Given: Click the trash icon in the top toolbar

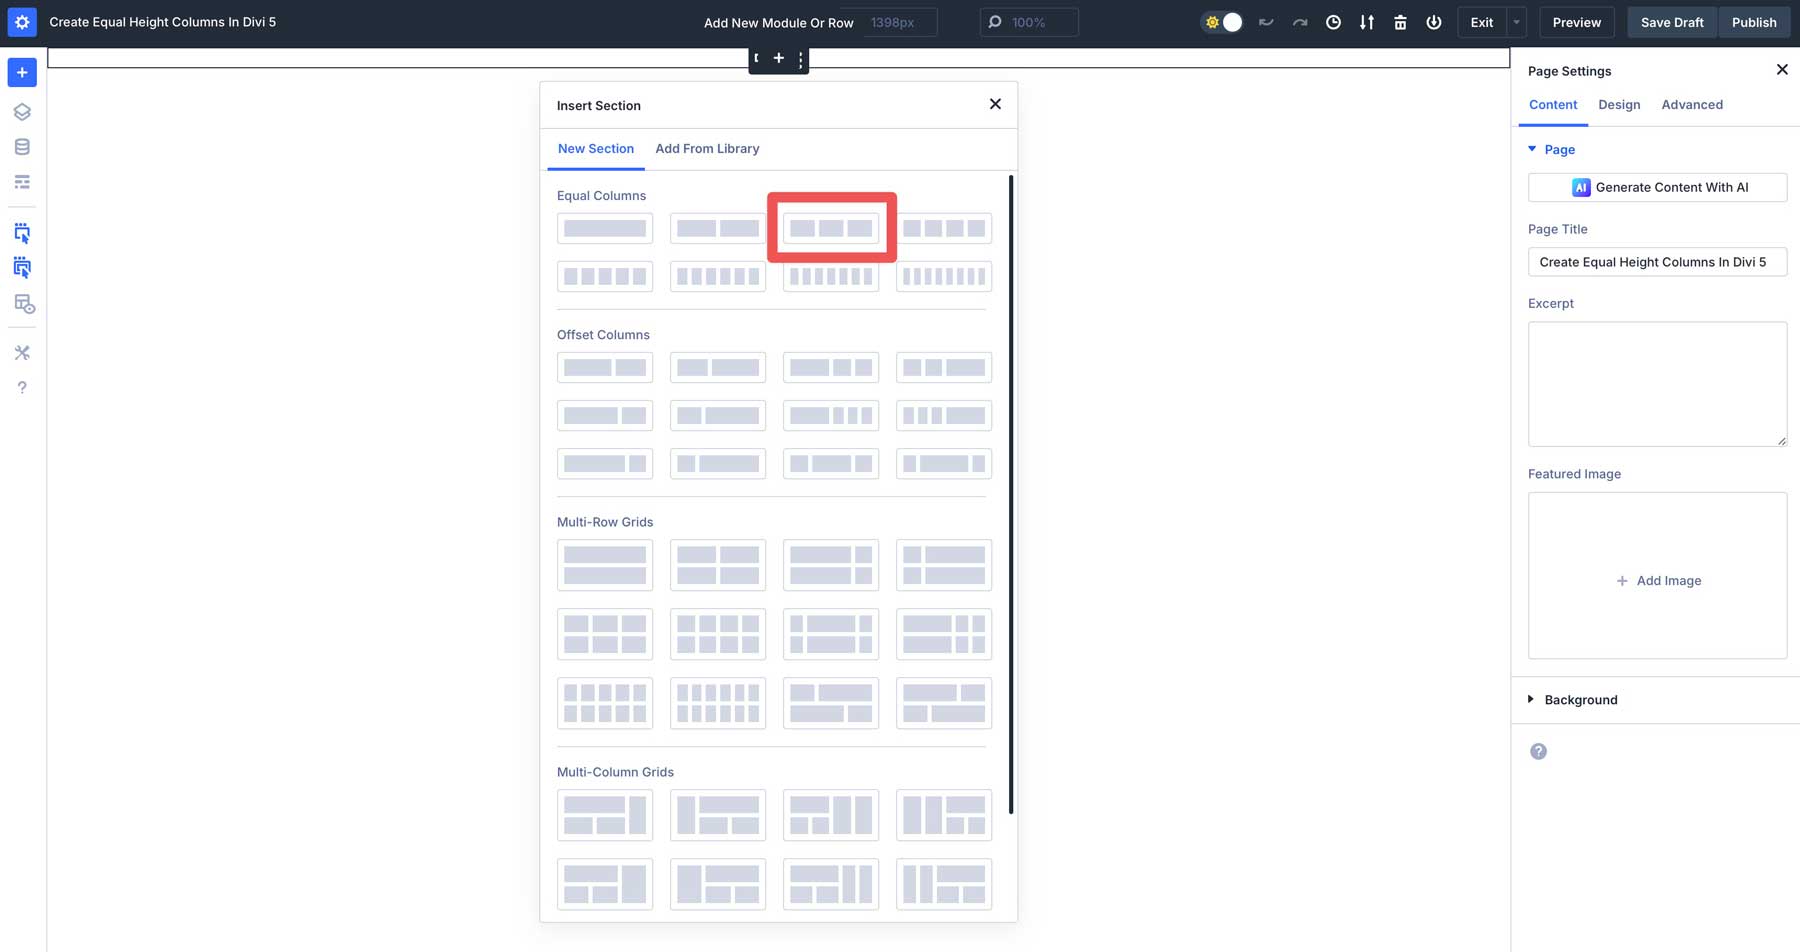Looking at the screenshot, I should 1400,21.
